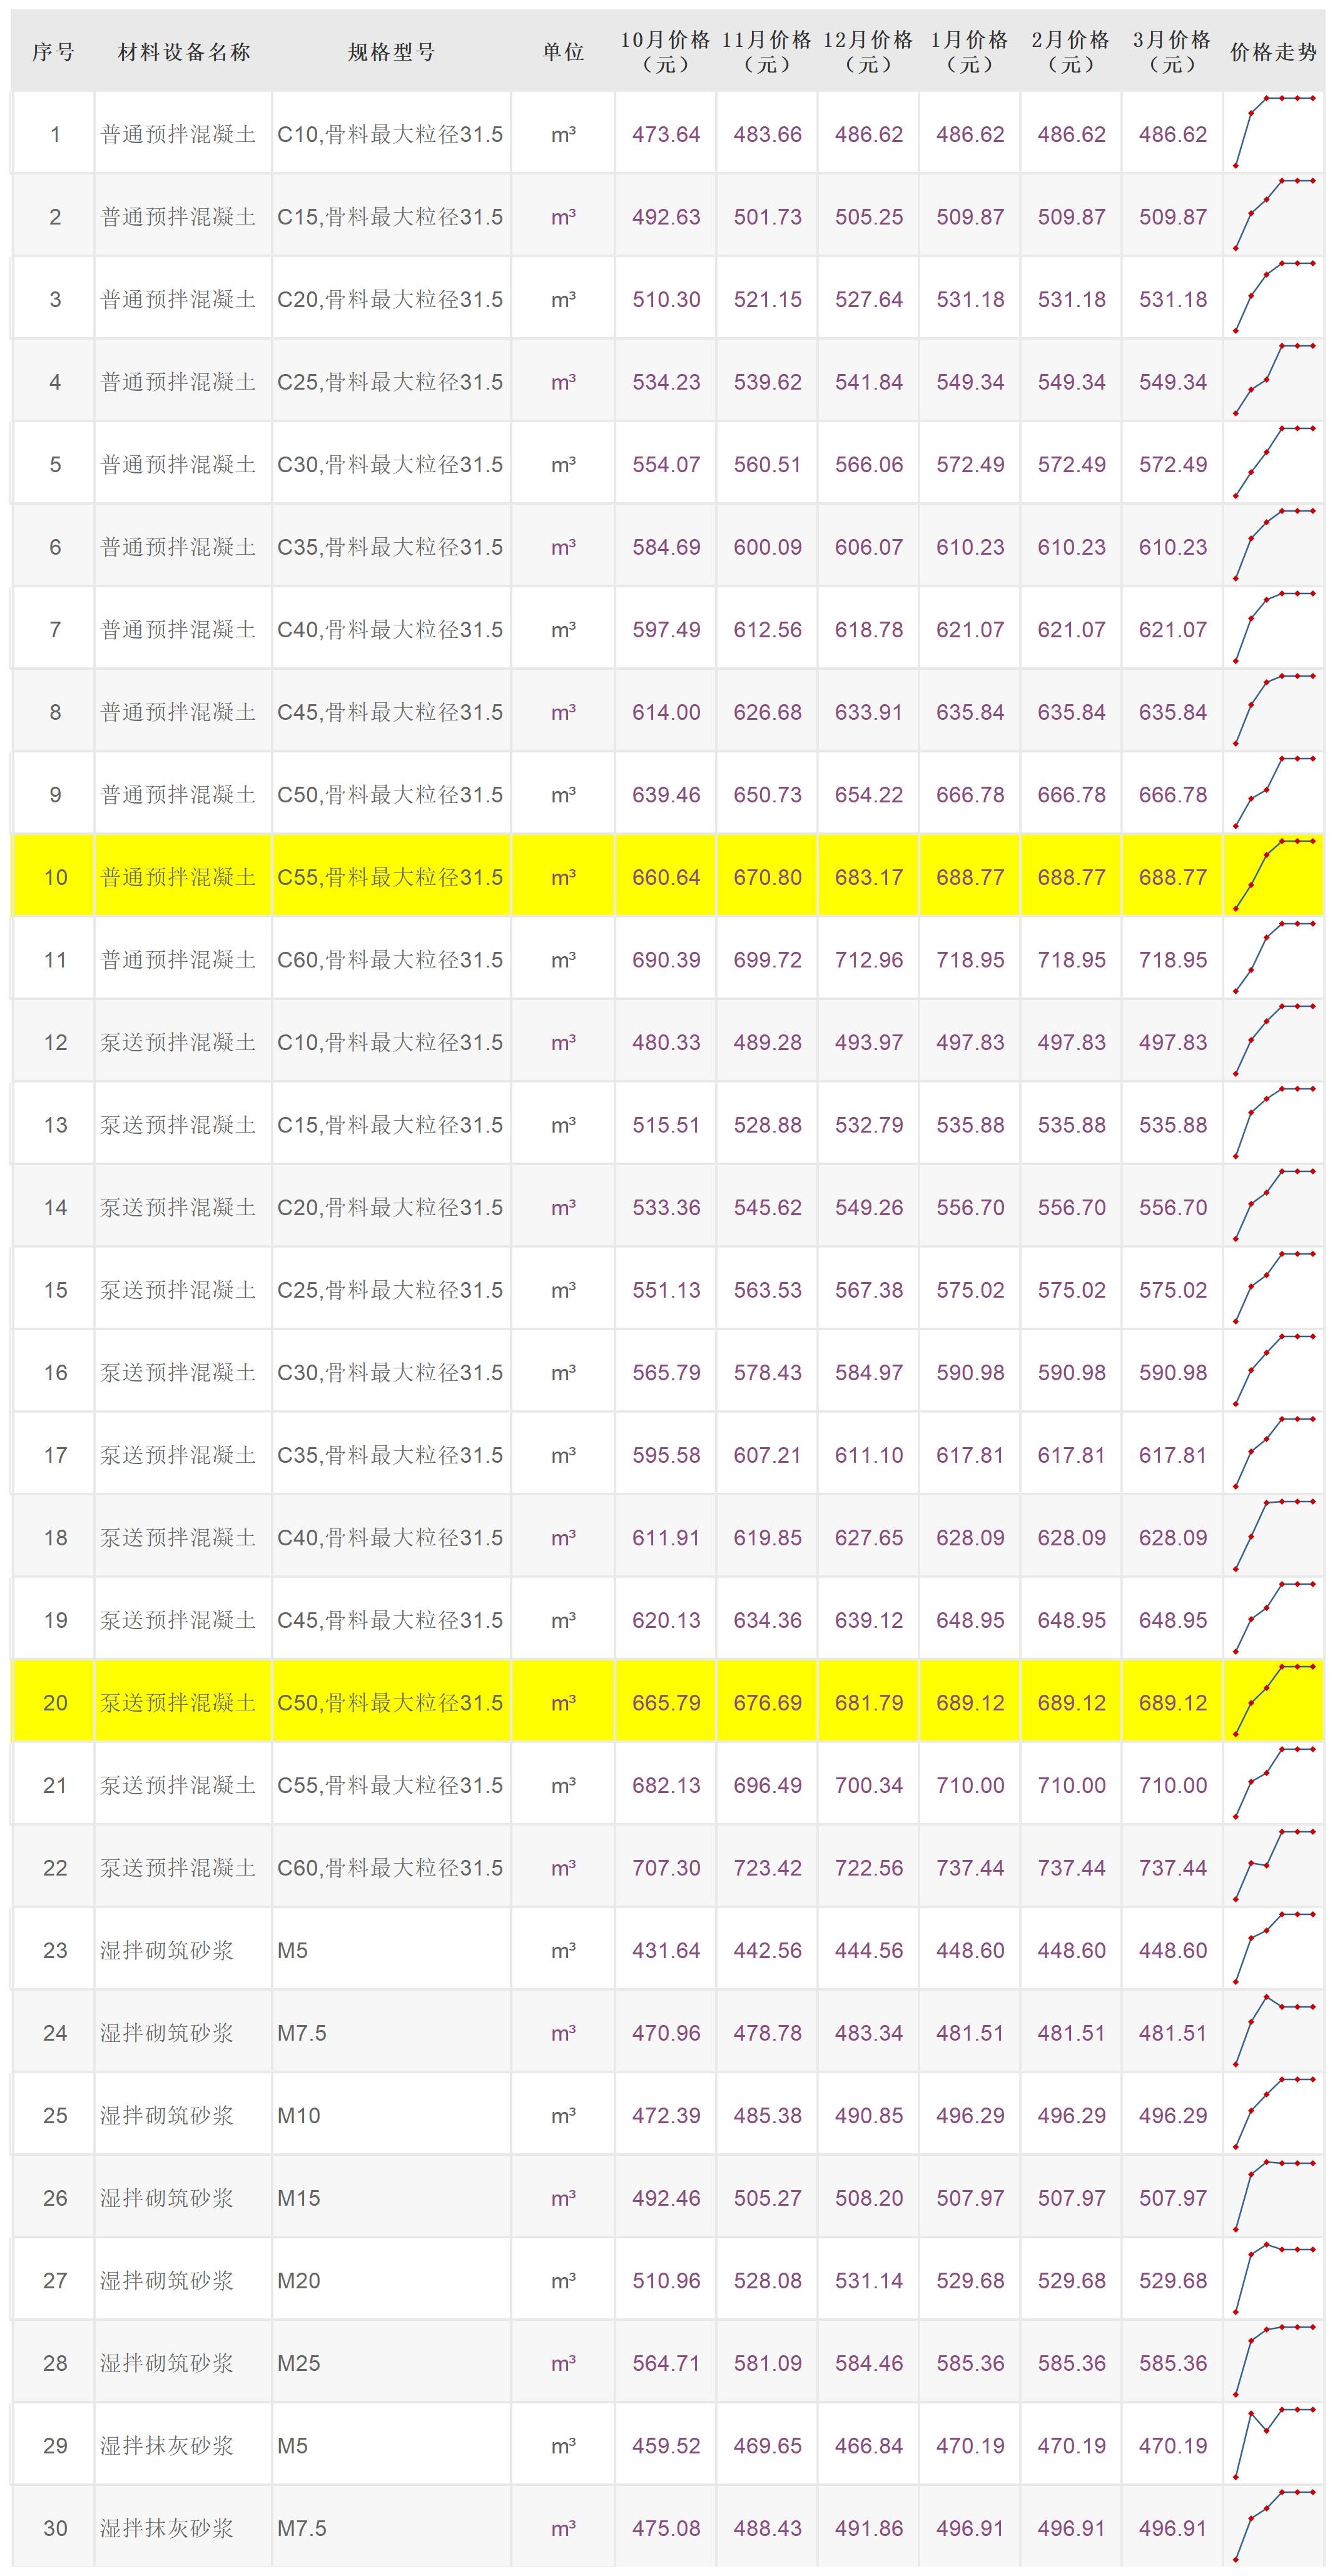Click the 材料设备名称 column header

(184, 52)
